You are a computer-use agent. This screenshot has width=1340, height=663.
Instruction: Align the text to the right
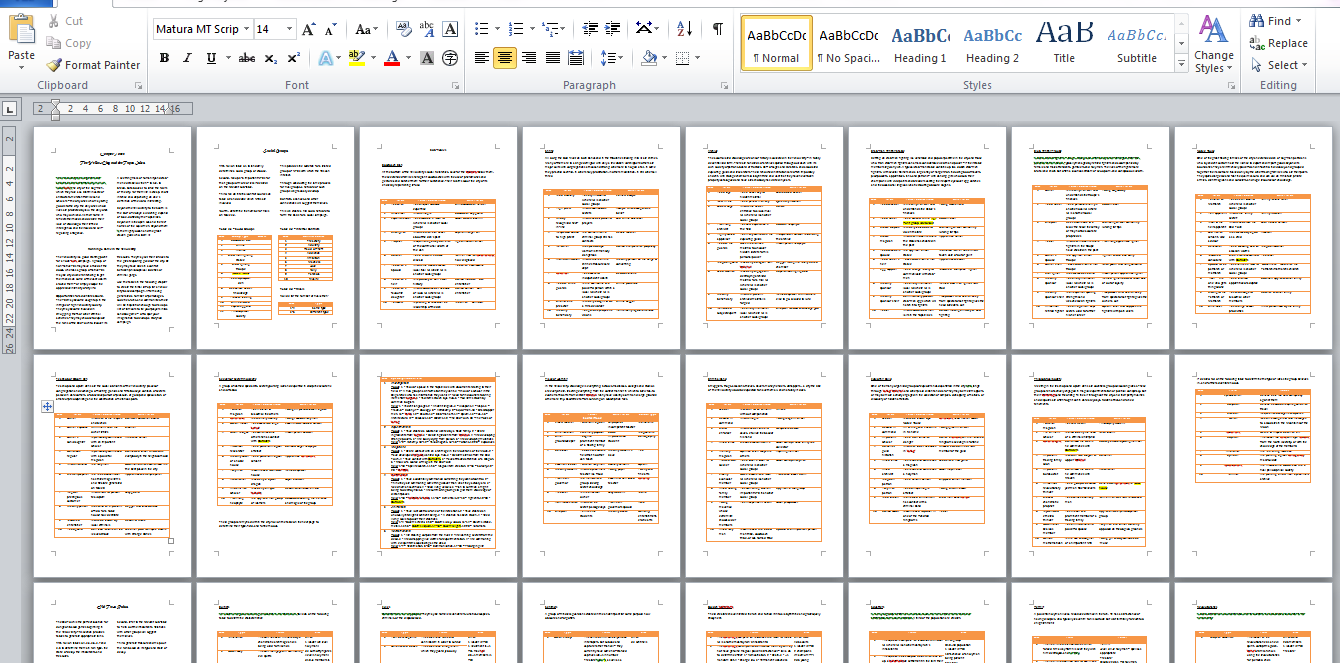[x=529, y=58]
